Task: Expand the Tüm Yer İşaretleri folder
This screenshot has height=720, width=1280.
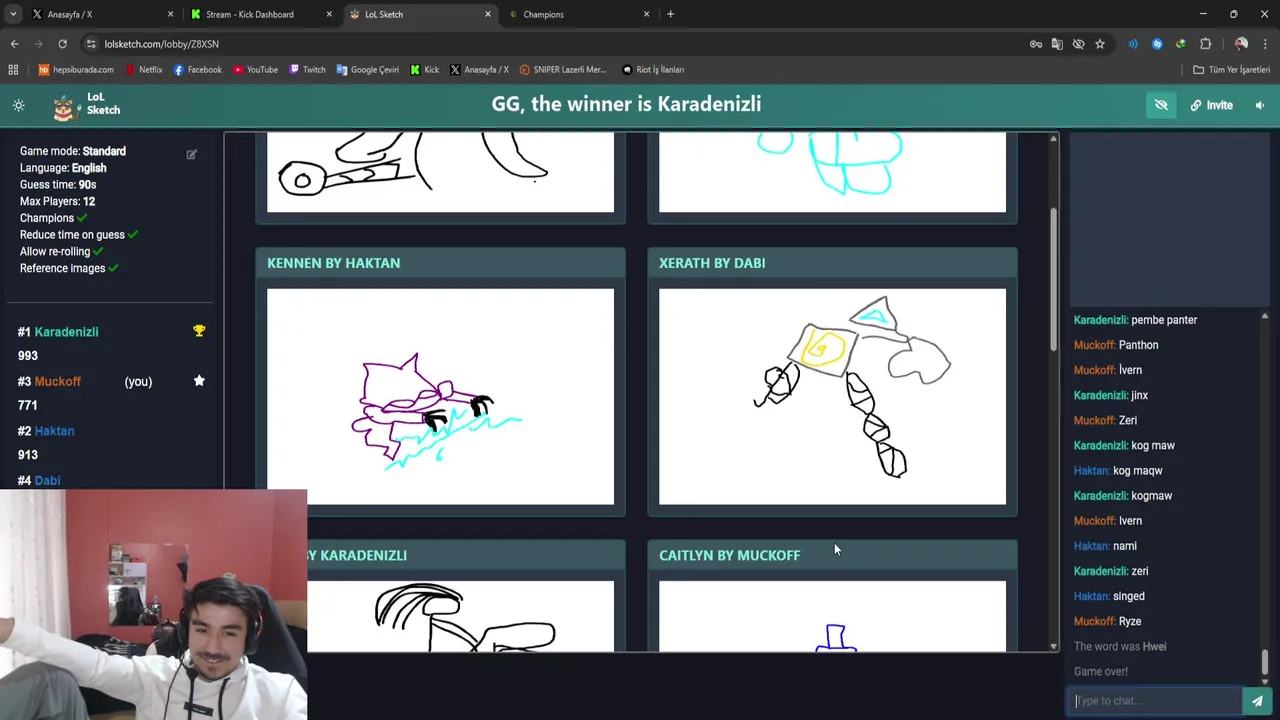Action: click(1231, 70)
